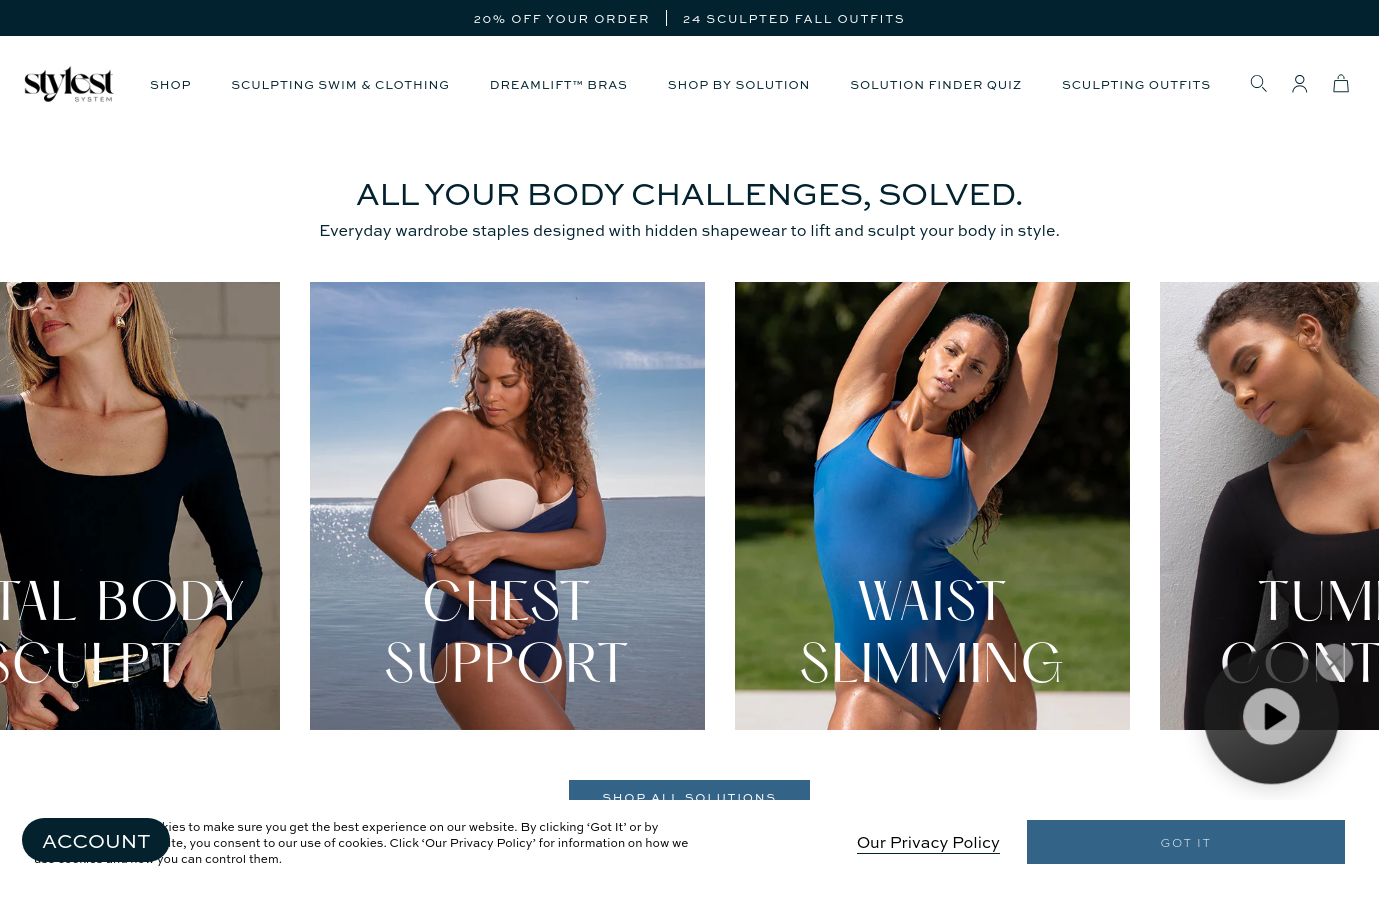Play the floating video bubble
1389x902 pixels.
point(1271,716)
